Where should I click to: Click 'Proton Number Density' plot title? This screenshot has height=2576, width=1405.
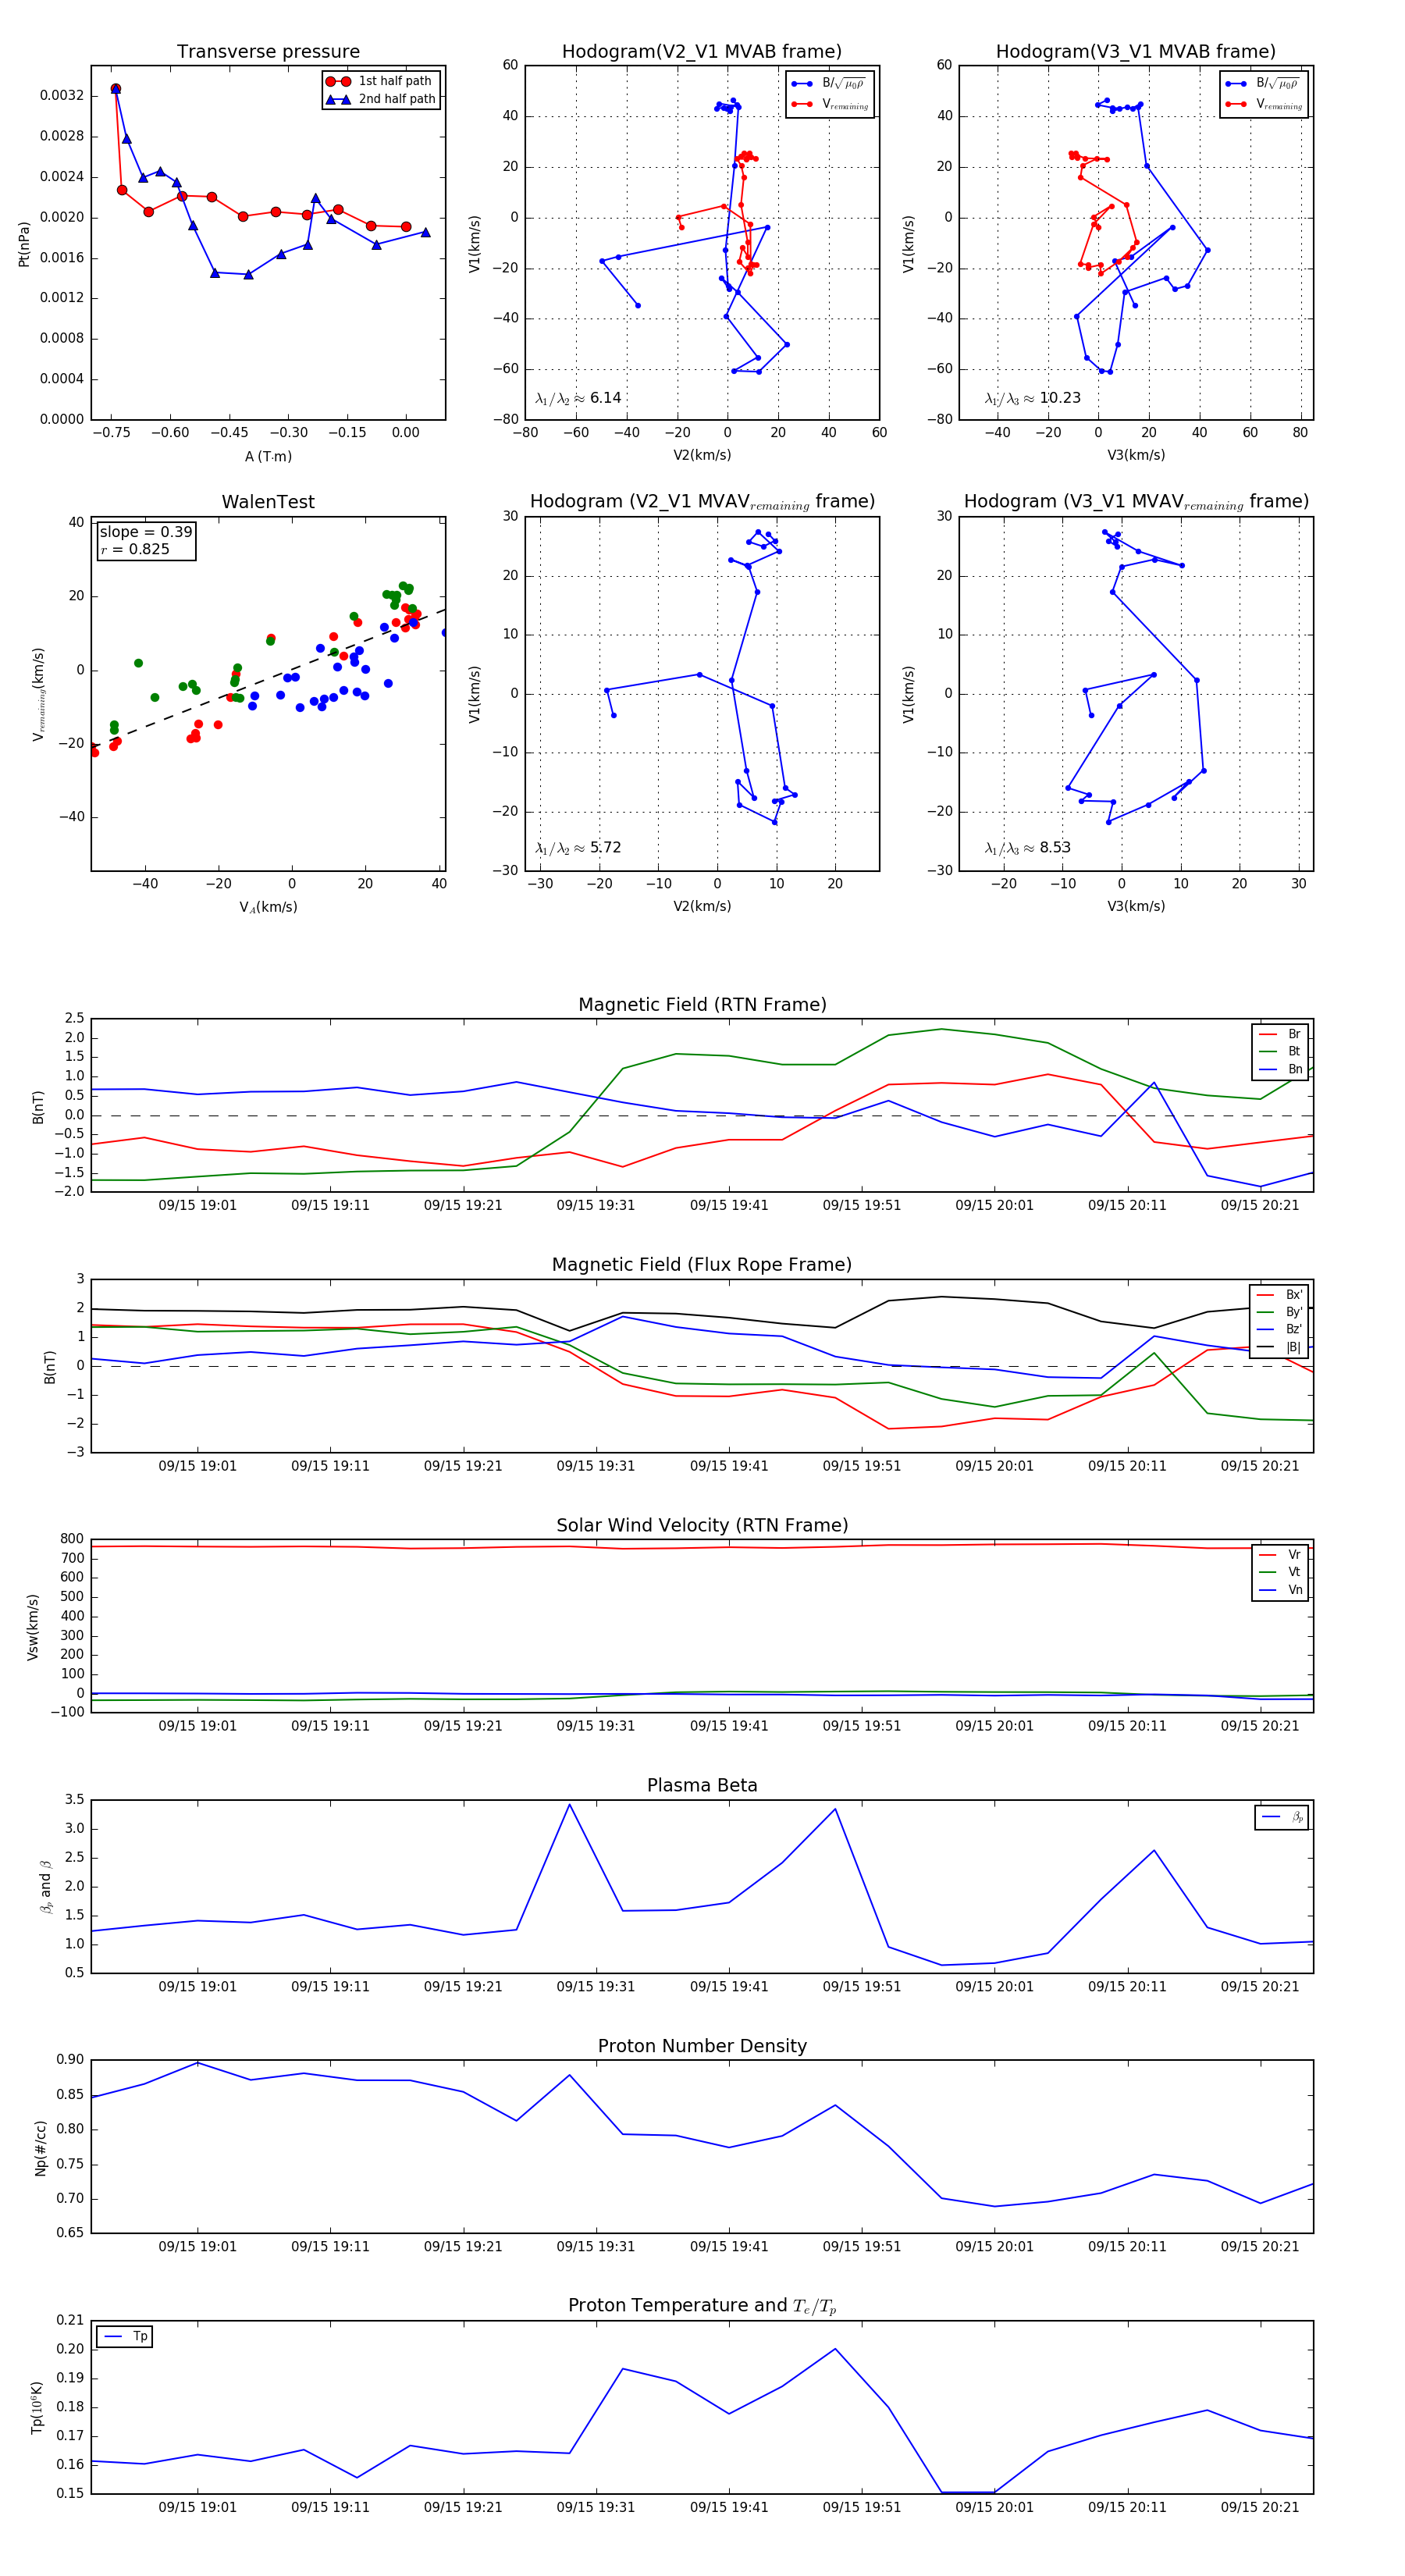[702, 2047]
